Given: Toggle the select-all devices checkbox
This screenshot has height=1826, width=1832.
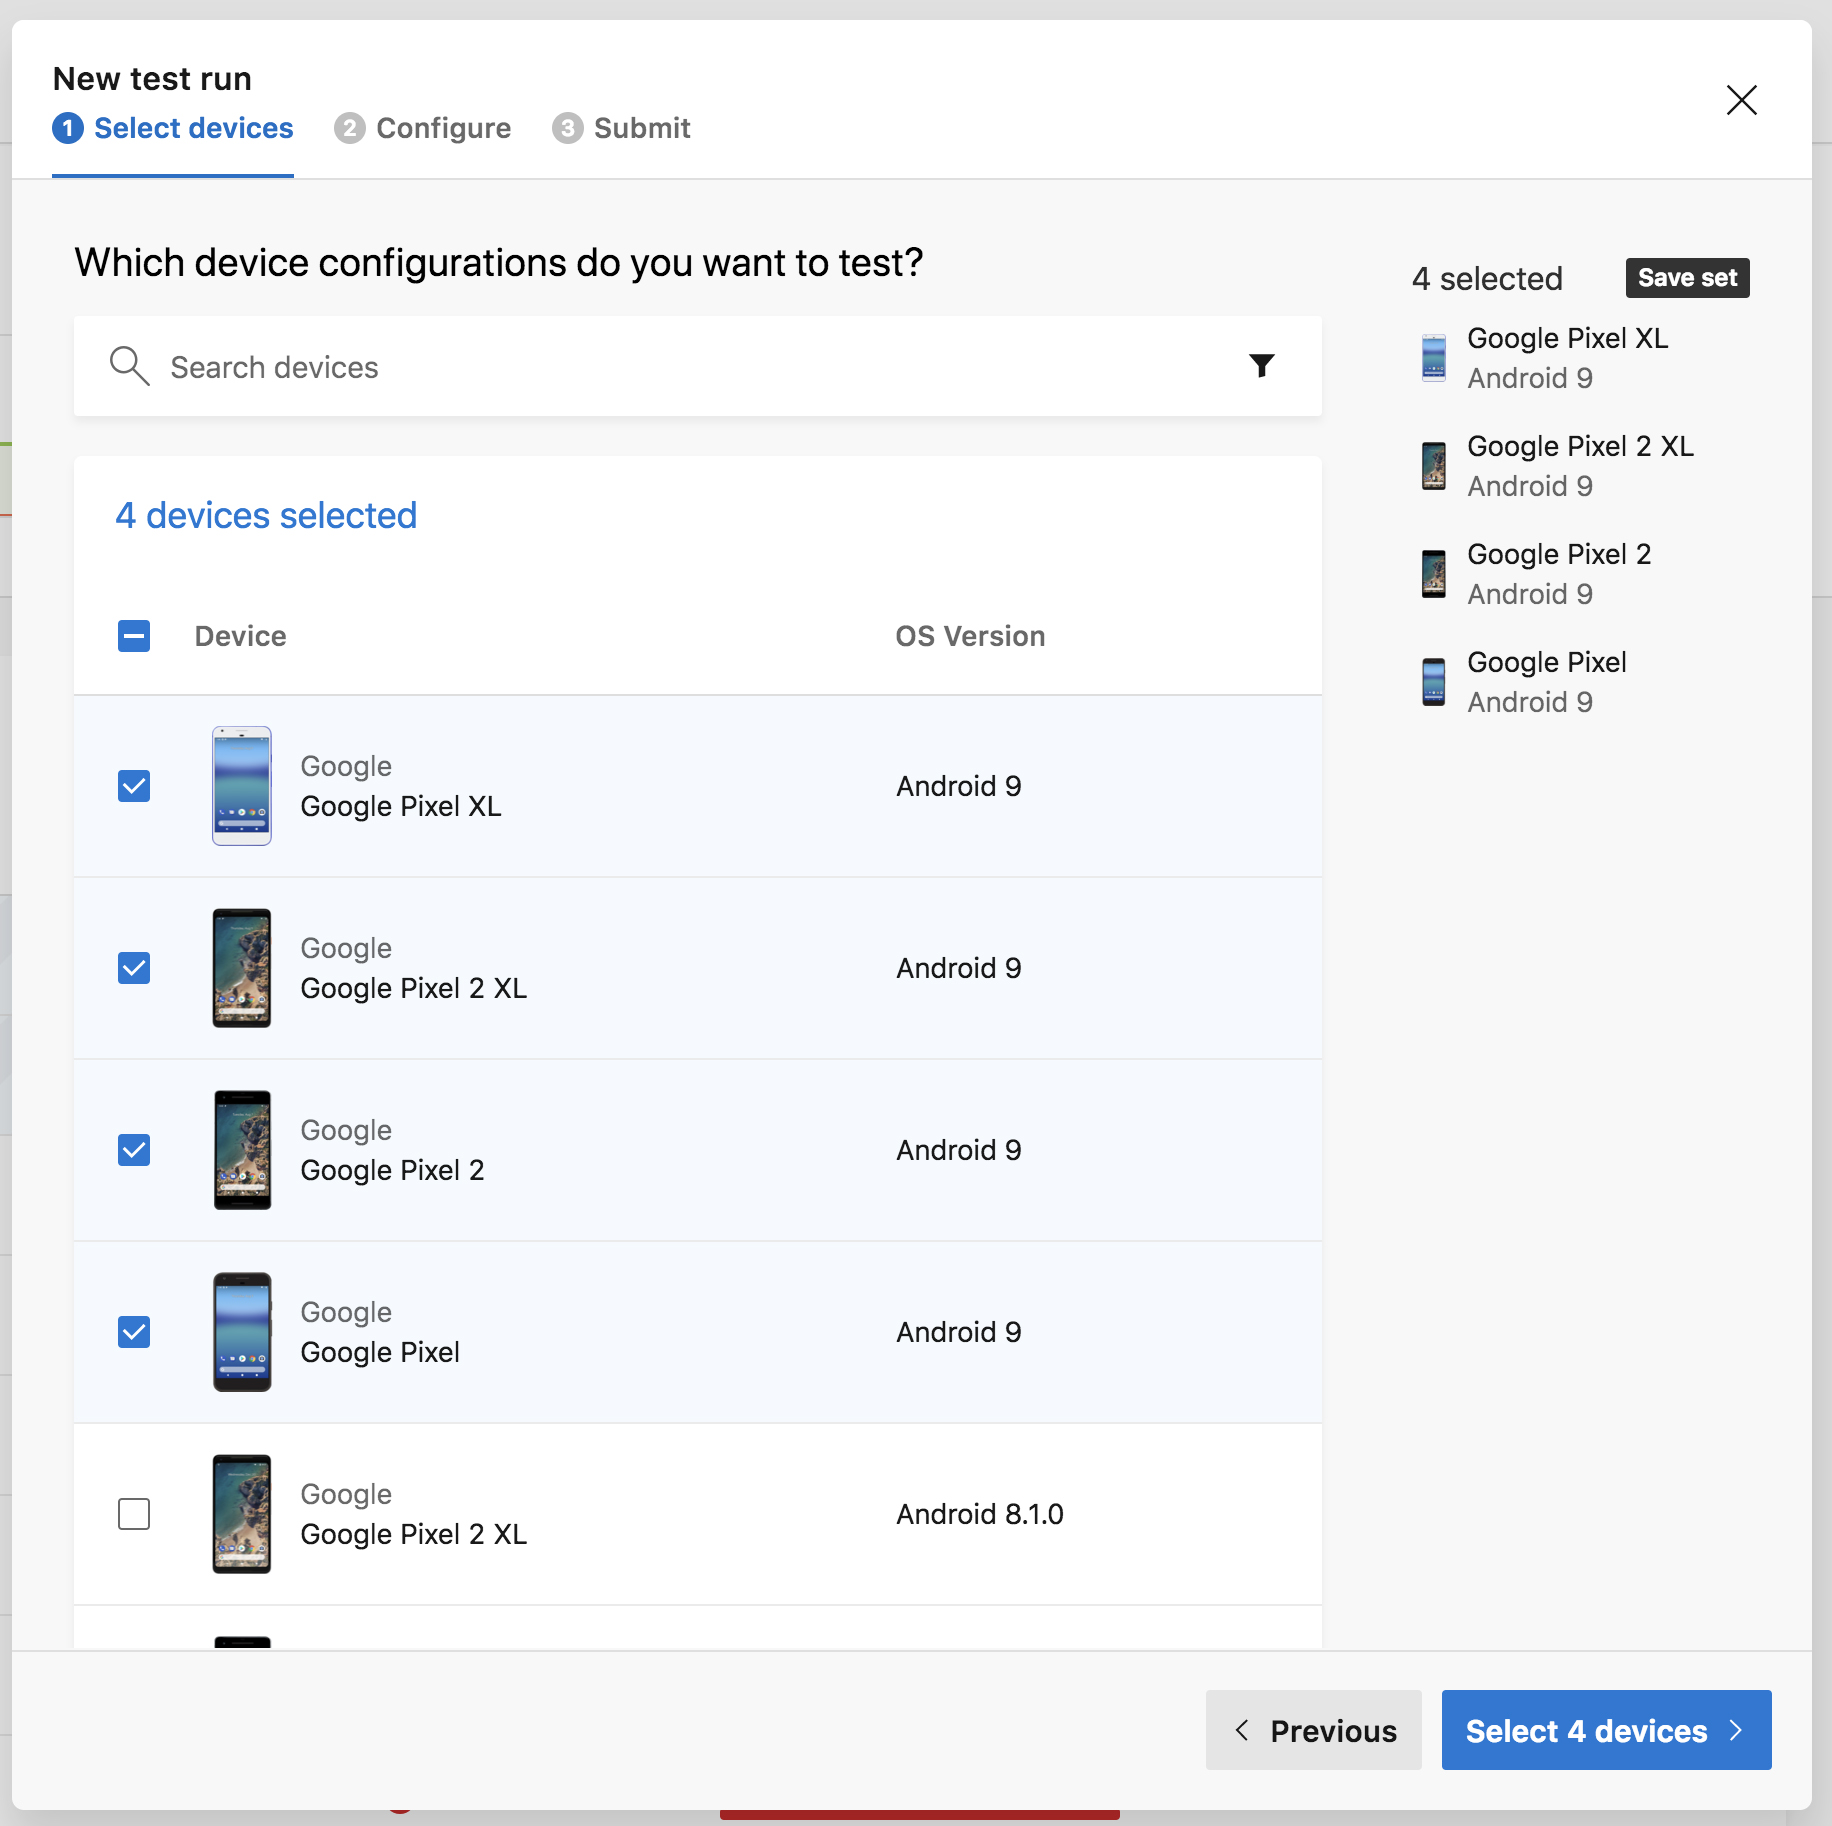Looking at the screenshot, I should tap(133, 636).
